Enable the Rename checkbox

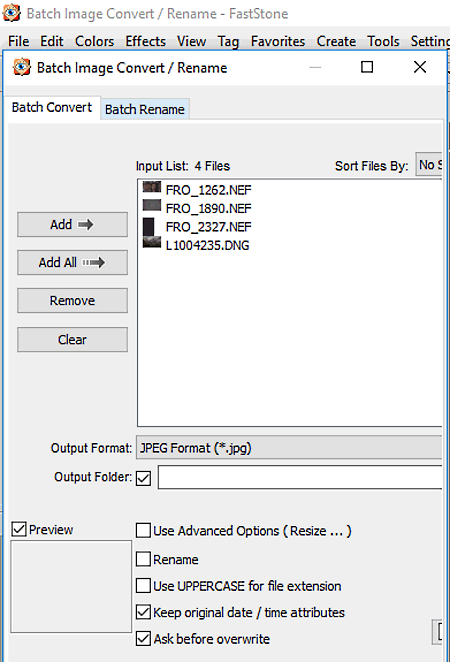[x=144, y=559]
